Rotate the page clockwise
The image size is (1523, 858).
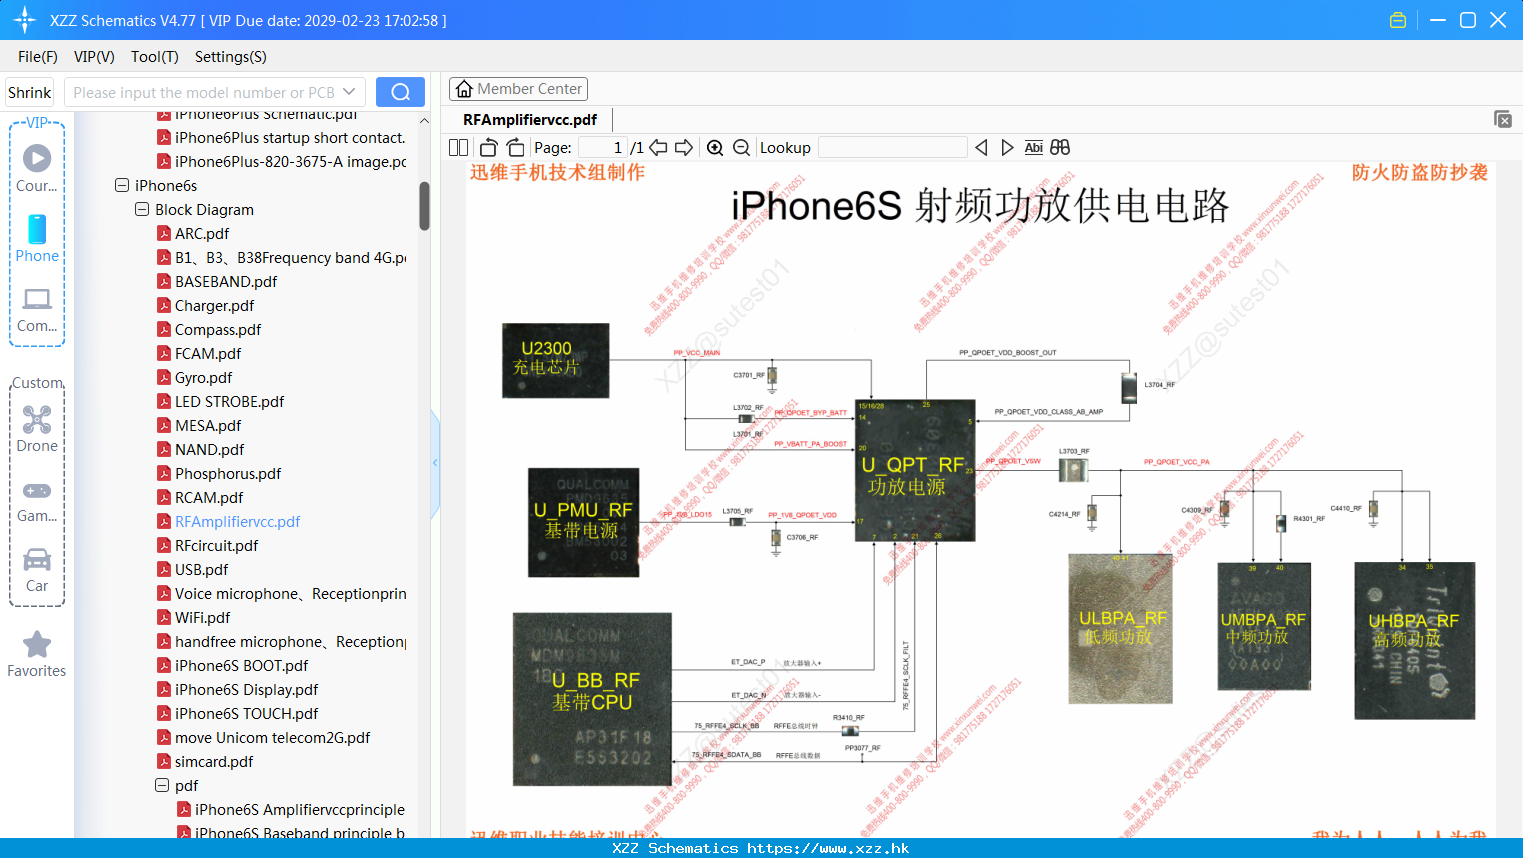pos(514,147)
